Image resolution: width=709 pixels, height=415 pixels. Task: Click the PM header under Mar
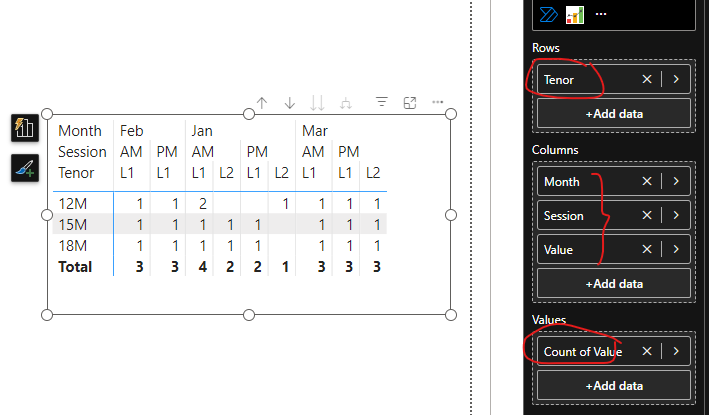(x=349, y=151)
